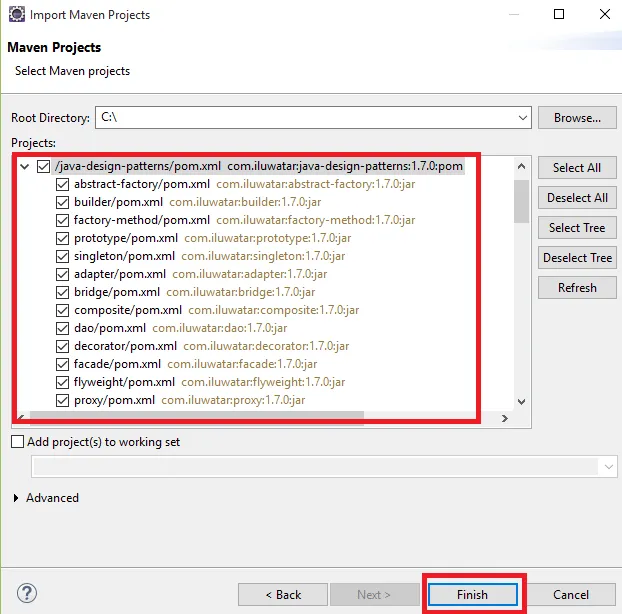The image size is (622, 614).
Task: Select bridge/pom.xml row label
Action: click(117, 292)
